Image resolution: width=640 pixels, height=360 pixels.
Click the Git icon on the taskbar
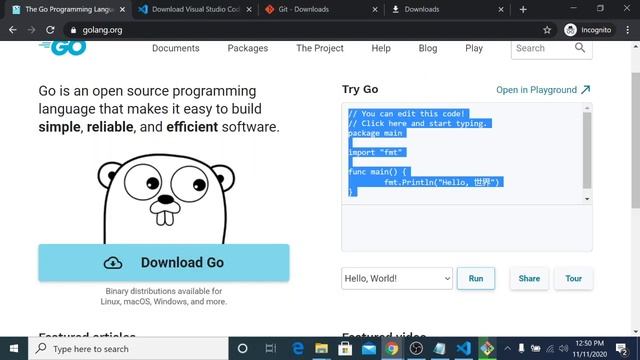point(487,349)
